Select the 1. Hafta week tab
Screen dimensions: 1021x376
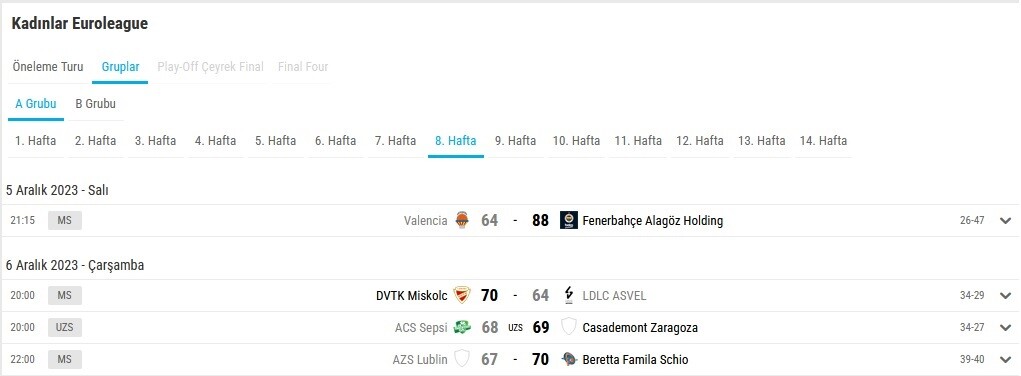(x=36, y=141)
